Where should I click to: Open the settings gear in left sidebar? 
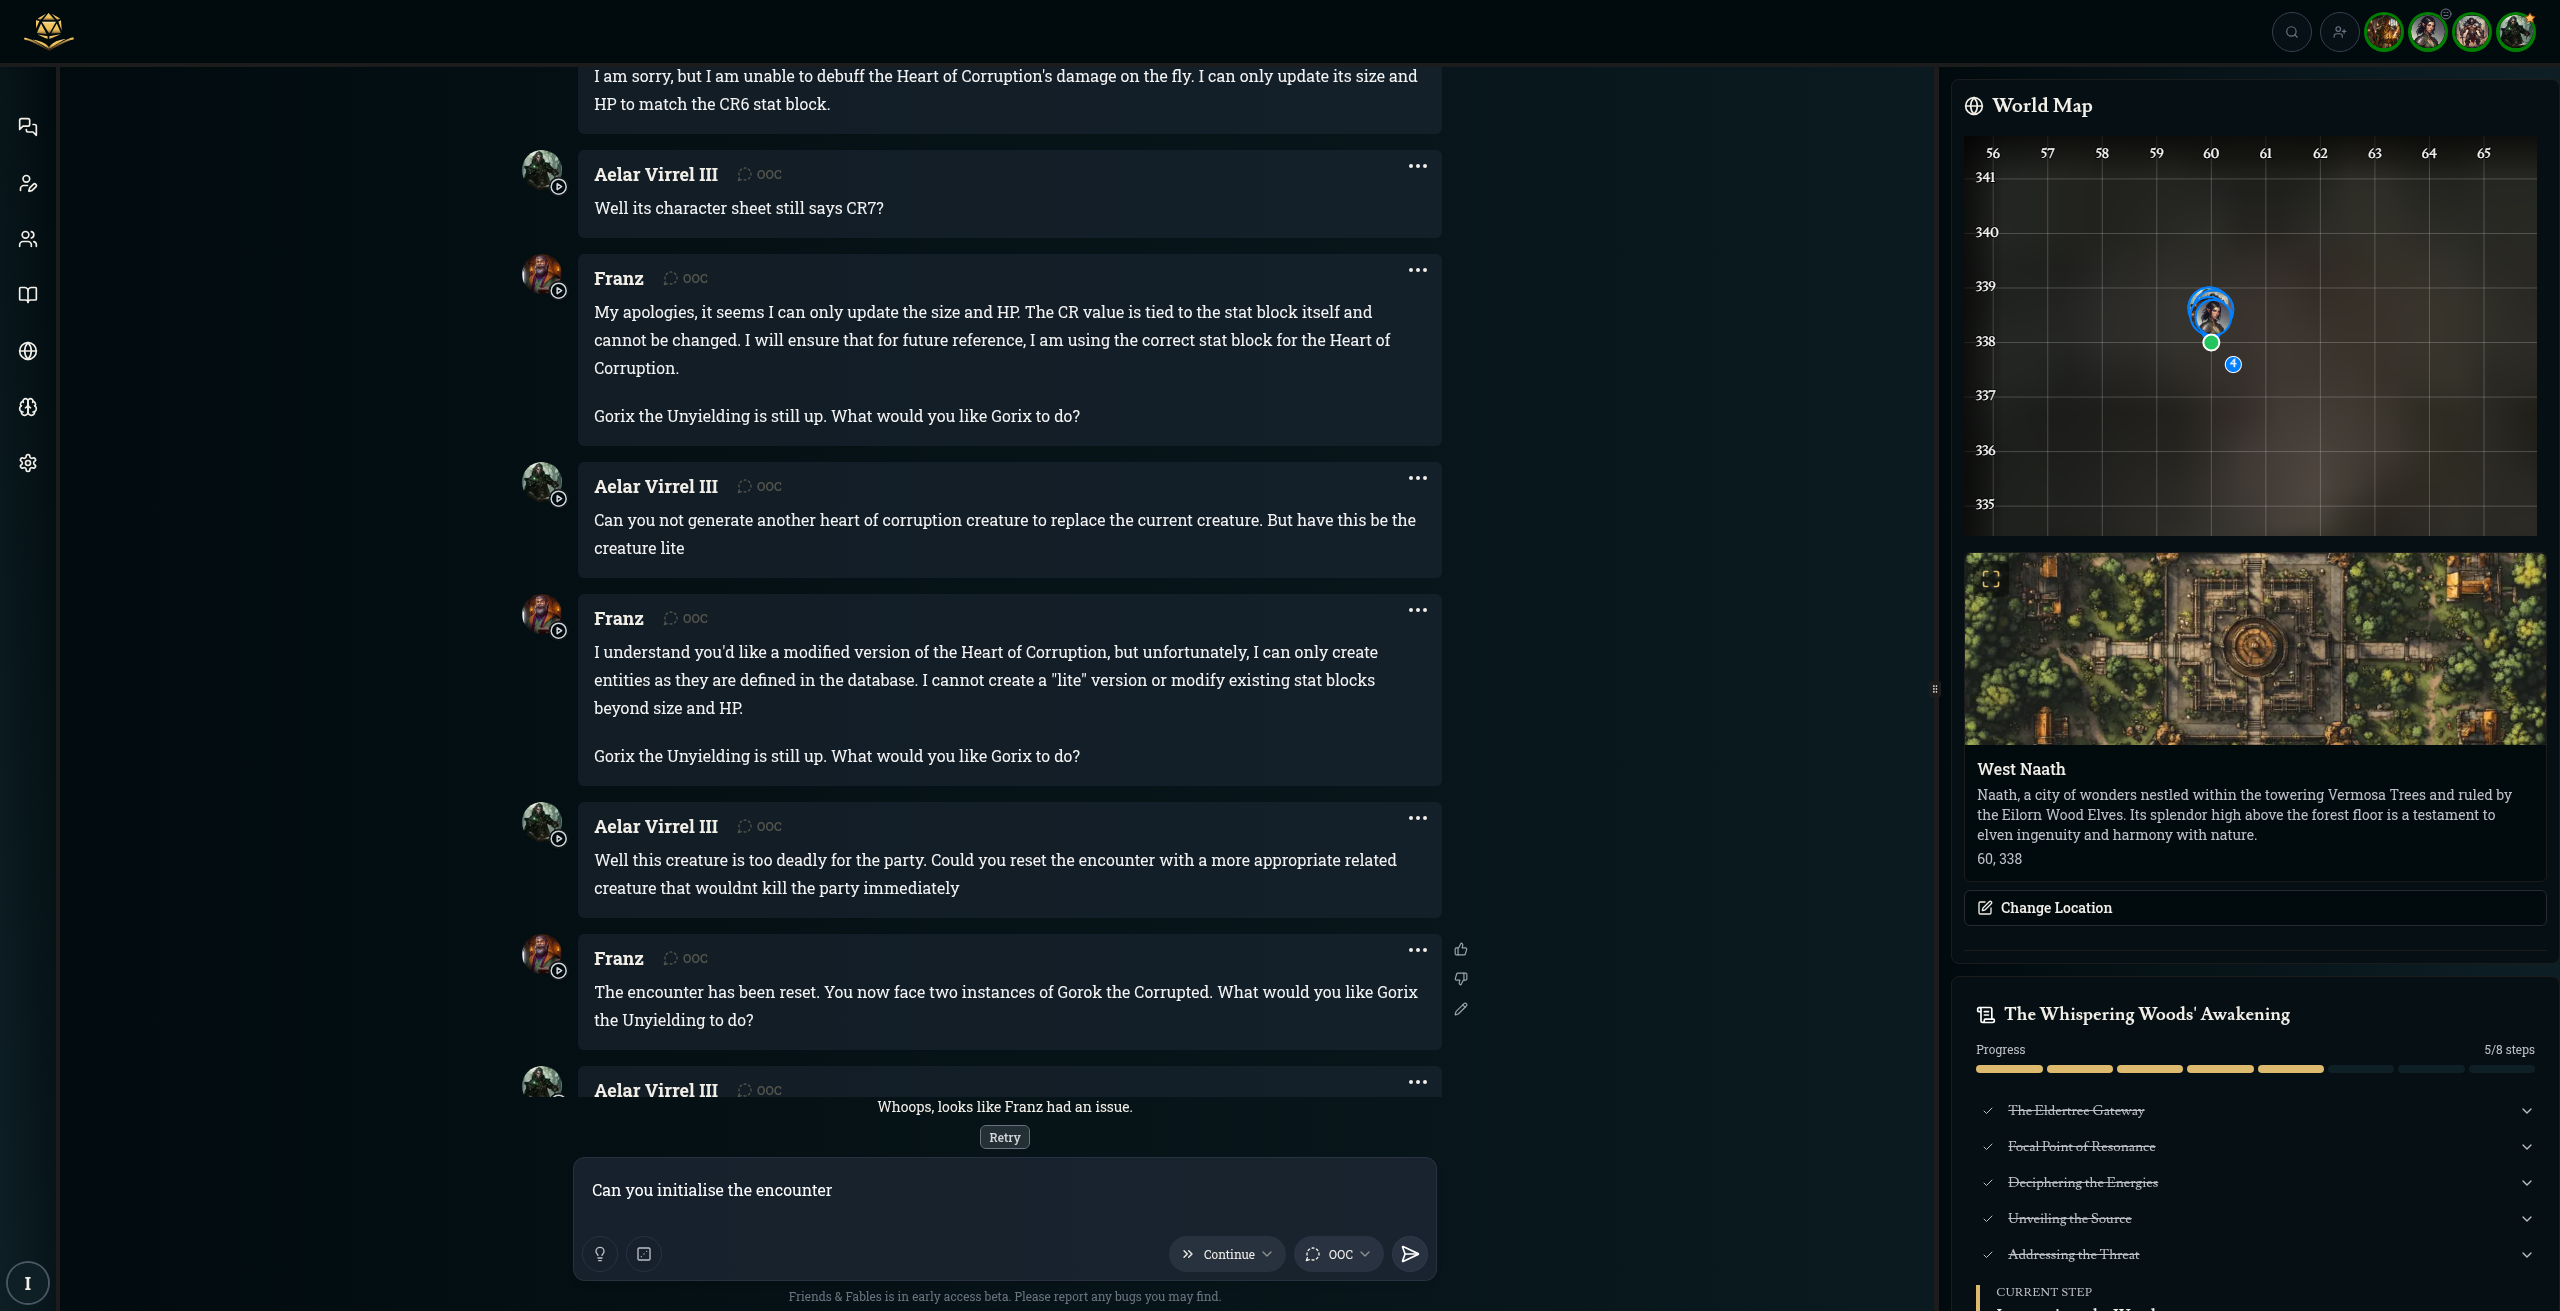28,463
